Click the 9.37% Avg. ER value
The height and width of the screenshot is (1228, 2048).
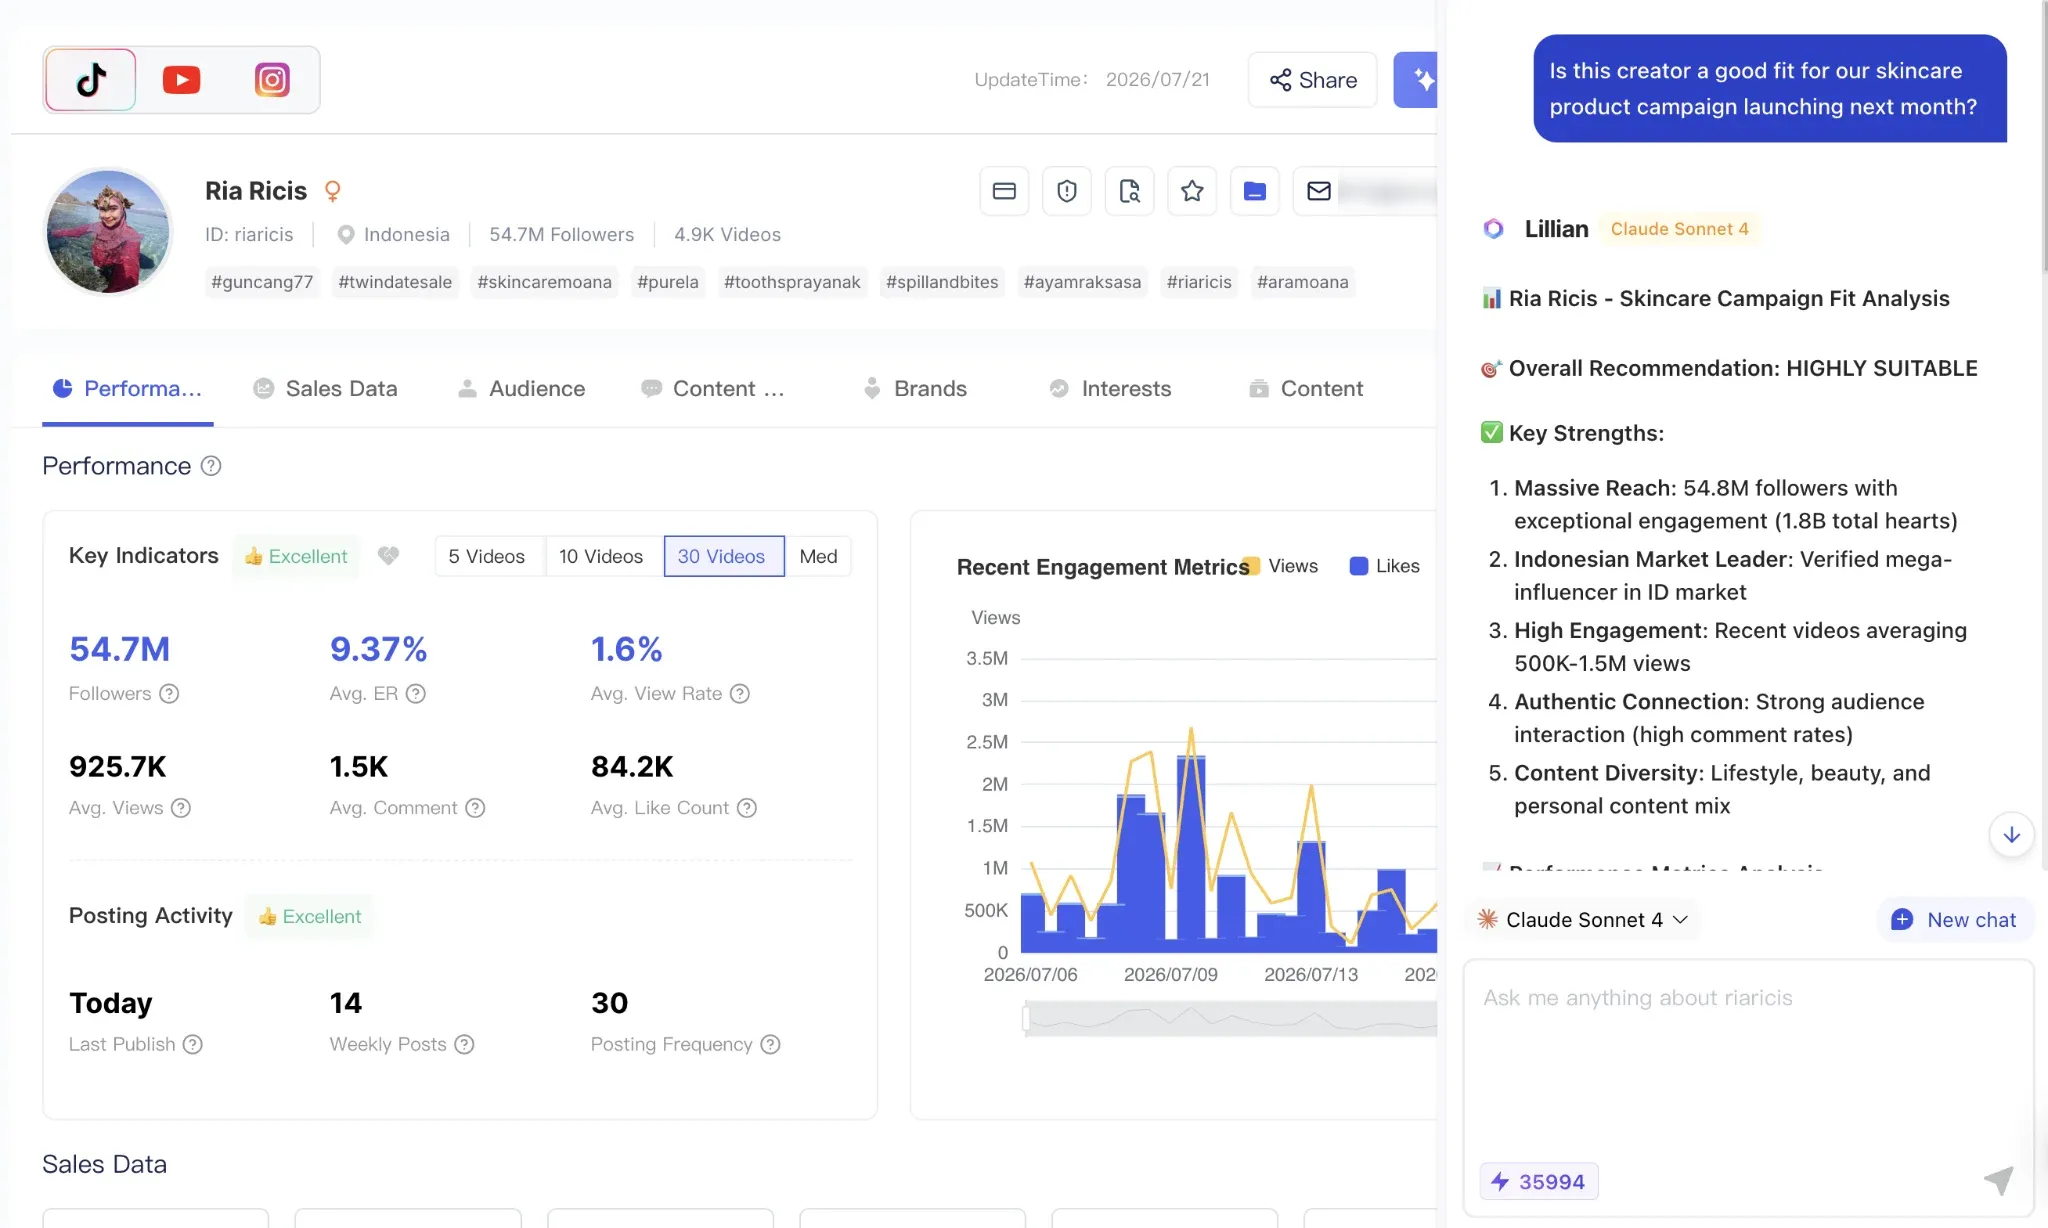click(378, 650)
